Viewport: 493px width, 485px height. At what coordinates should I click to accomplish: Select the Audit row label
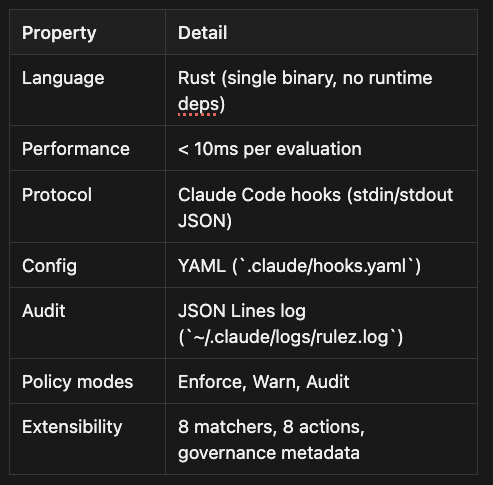[44, 311]
